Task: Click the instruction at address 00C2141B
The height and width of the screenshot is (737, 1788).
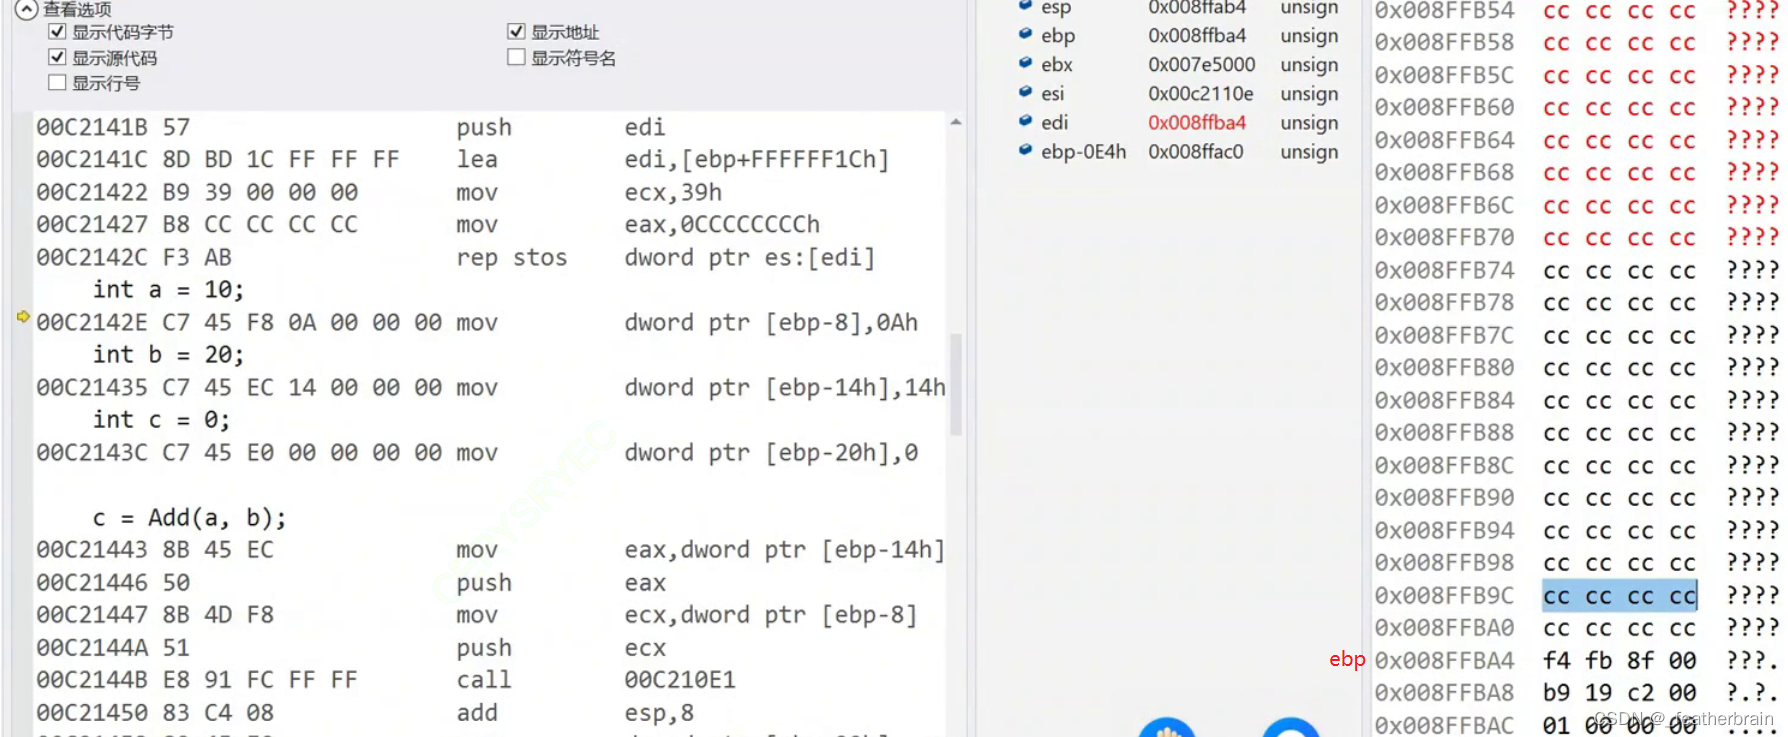Action: coord(351,128)
